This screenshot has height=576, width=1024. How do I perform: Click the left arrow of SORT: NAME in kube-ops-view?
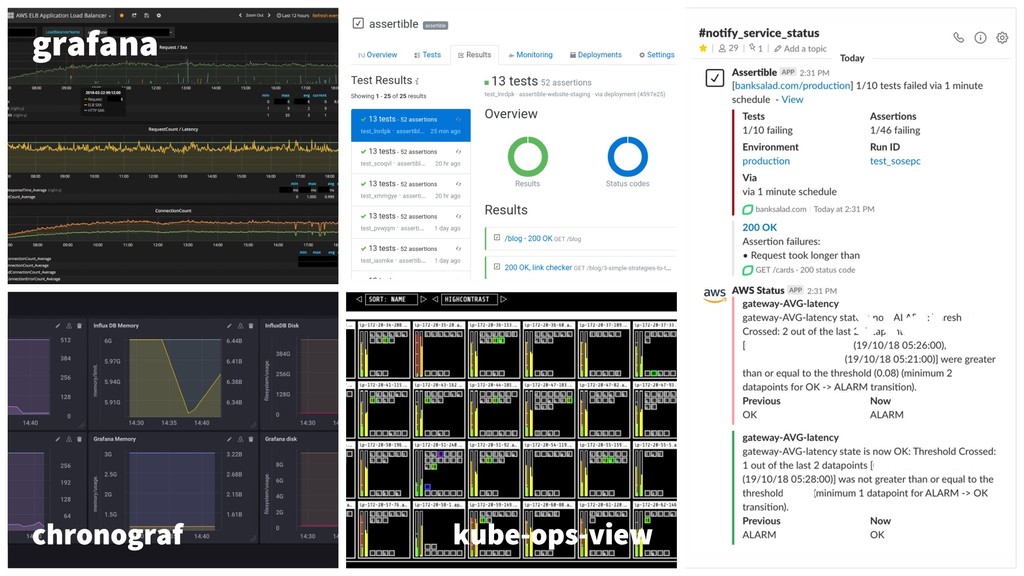[359, 299]
